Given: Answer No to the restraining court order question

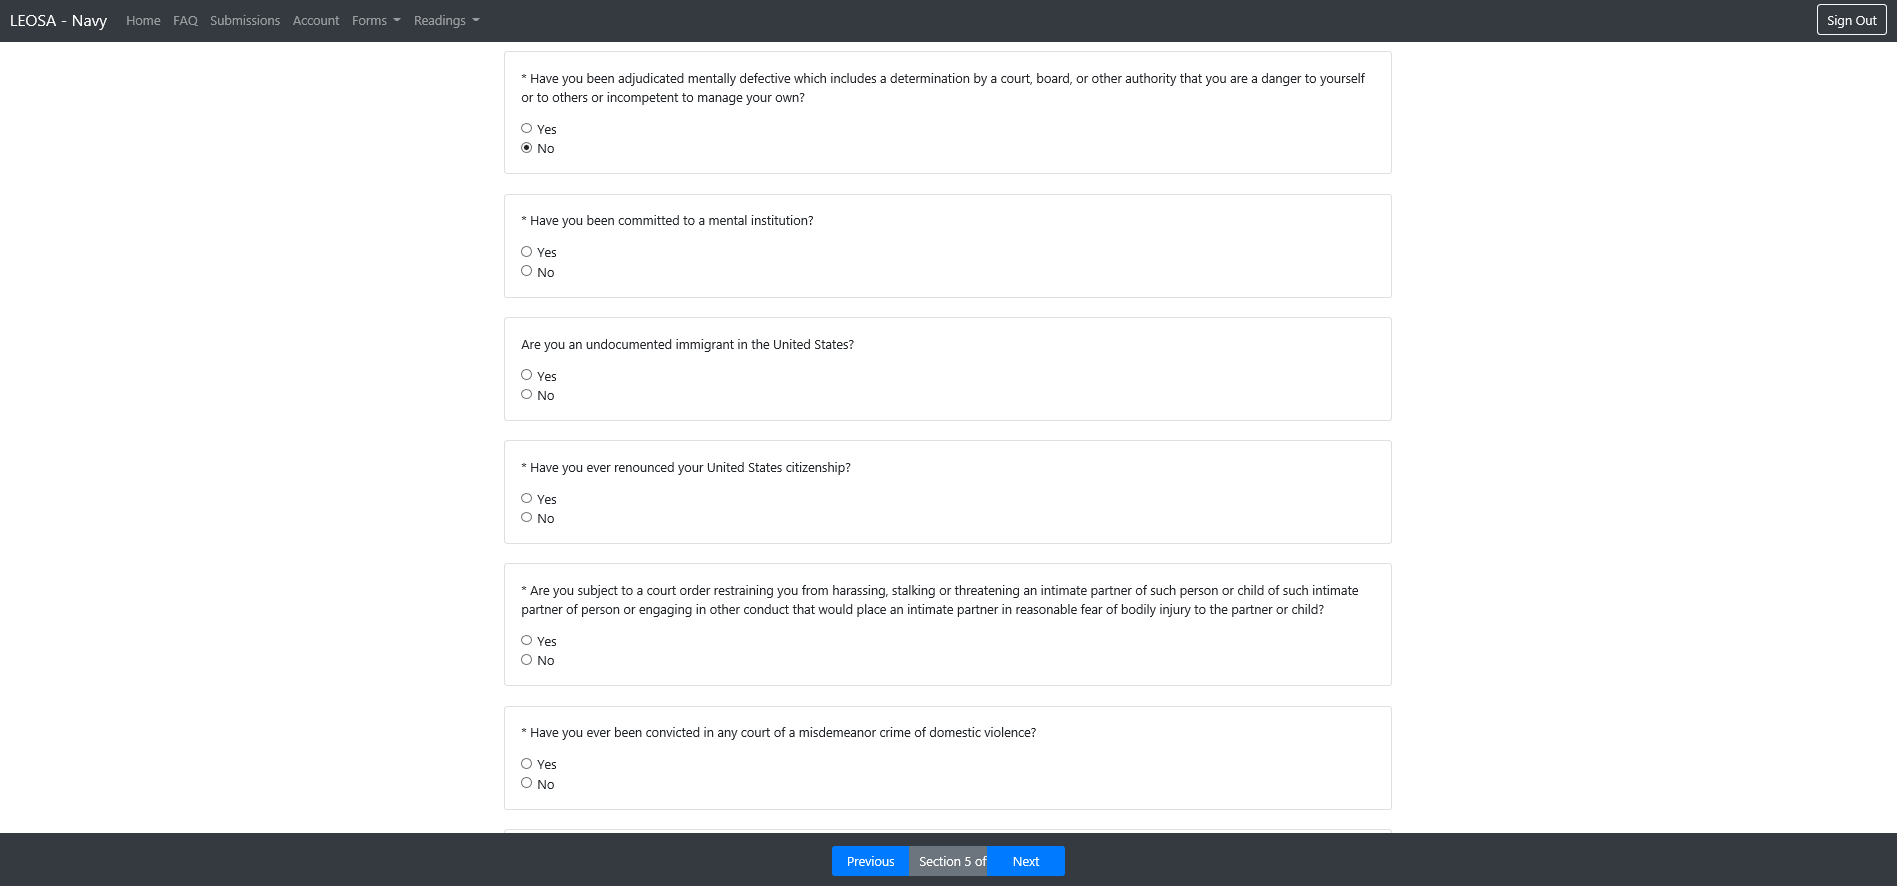Looking at the screenshot, I should coord(527,660).
